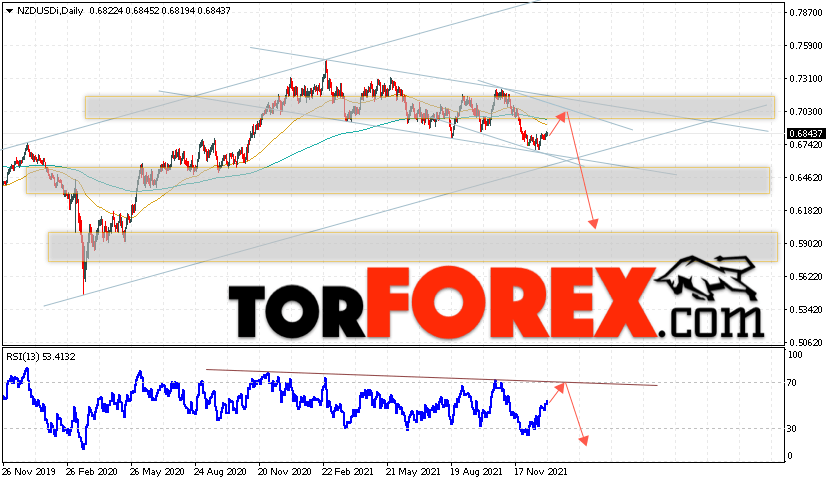Click price scale value 0.78700
This screenshot has height=483, width=830.
tap(806, 13)
